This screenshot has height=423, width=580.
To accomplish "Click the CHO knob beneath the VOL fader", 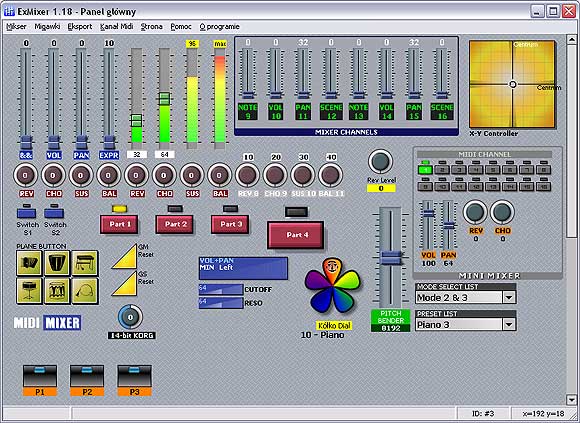I will click(x=53, y=175).
